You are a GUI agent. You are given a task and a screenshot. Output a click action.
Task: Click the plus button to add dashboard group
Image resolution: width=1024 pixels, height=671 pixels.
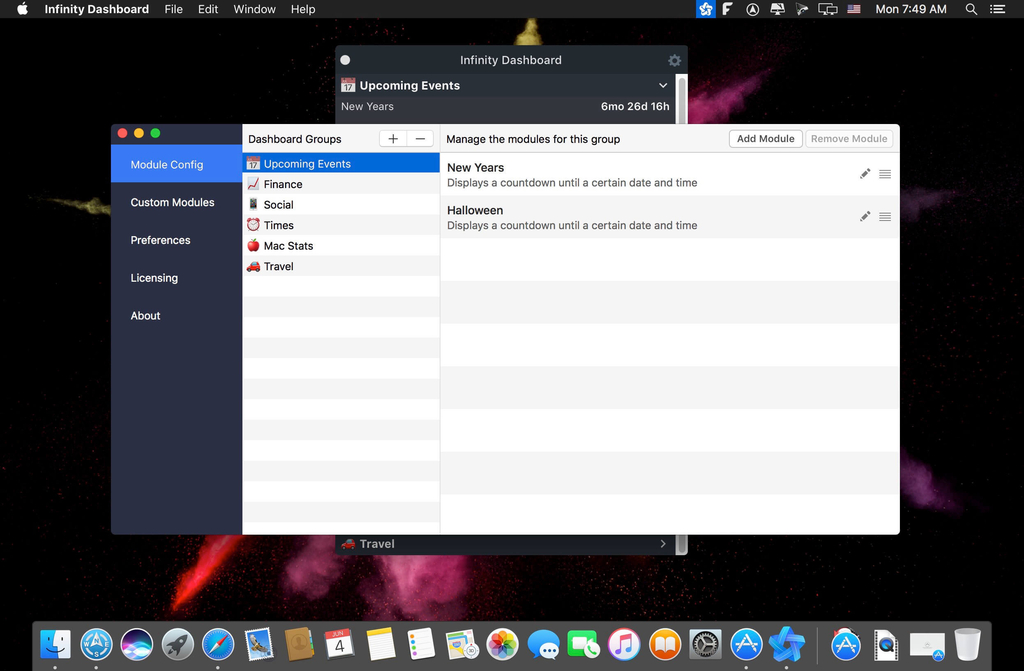tap(393, 139)
